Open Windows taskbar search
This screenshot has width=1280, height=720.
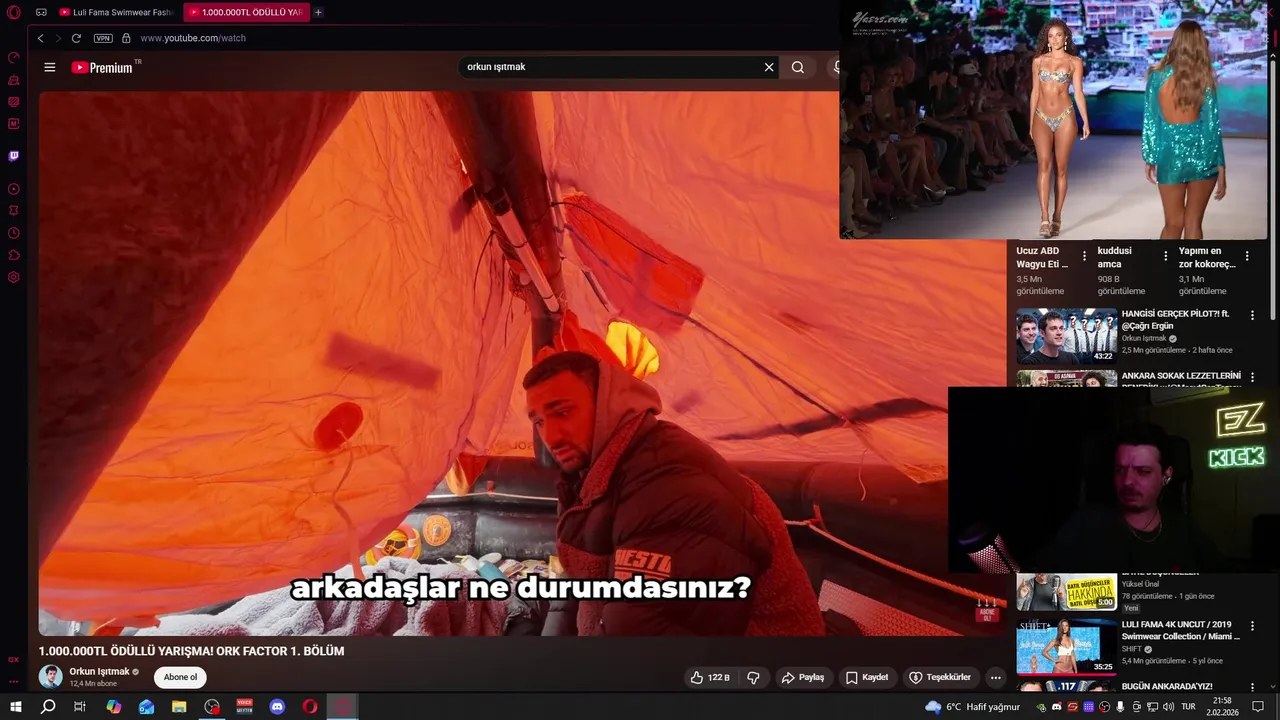coord(48,707)
